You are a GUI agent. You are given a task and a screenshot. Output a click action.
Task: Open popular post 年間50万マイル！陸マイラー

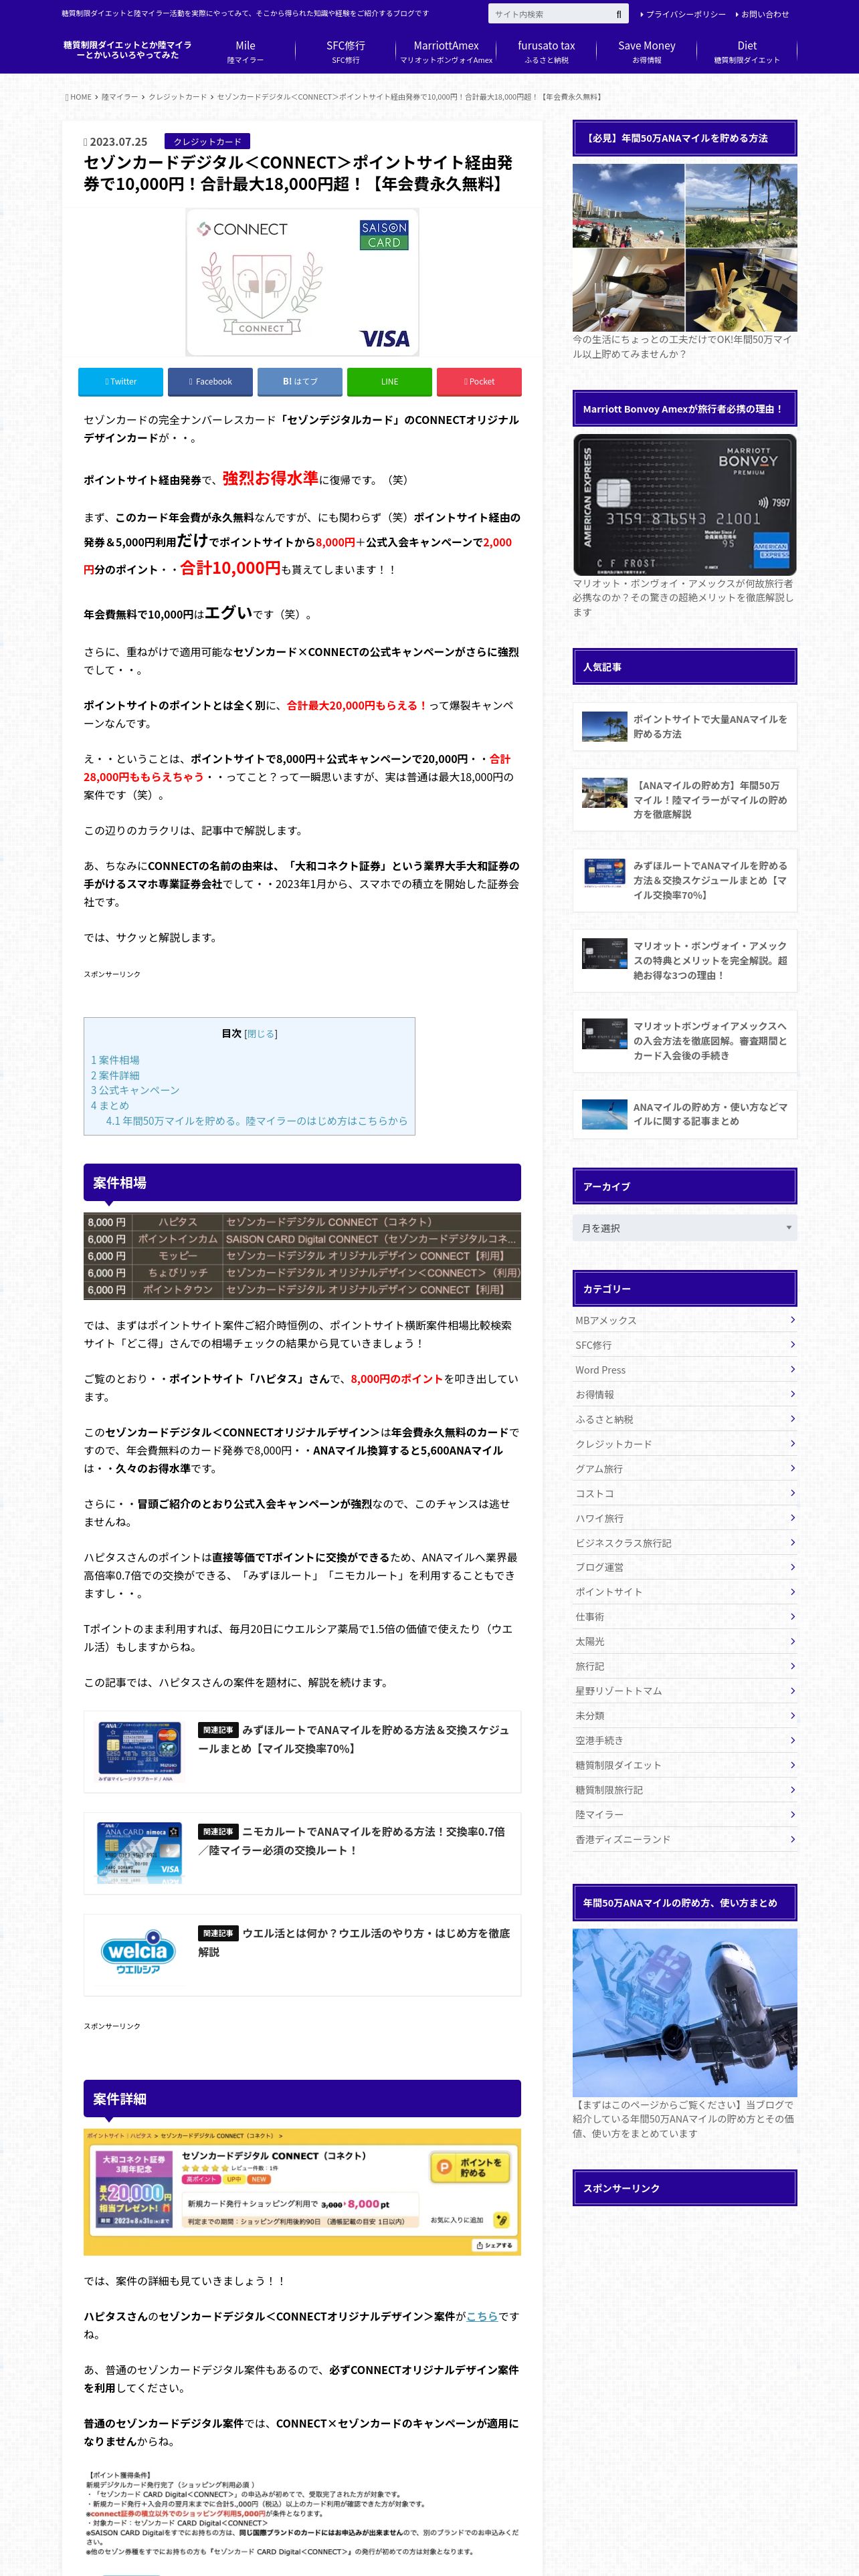pos(684,799)
